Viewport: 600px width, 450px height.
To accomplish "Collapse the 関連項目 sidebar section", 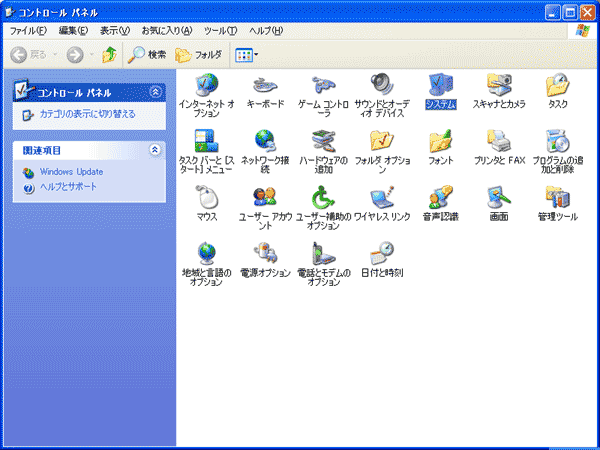I will 154,150.
